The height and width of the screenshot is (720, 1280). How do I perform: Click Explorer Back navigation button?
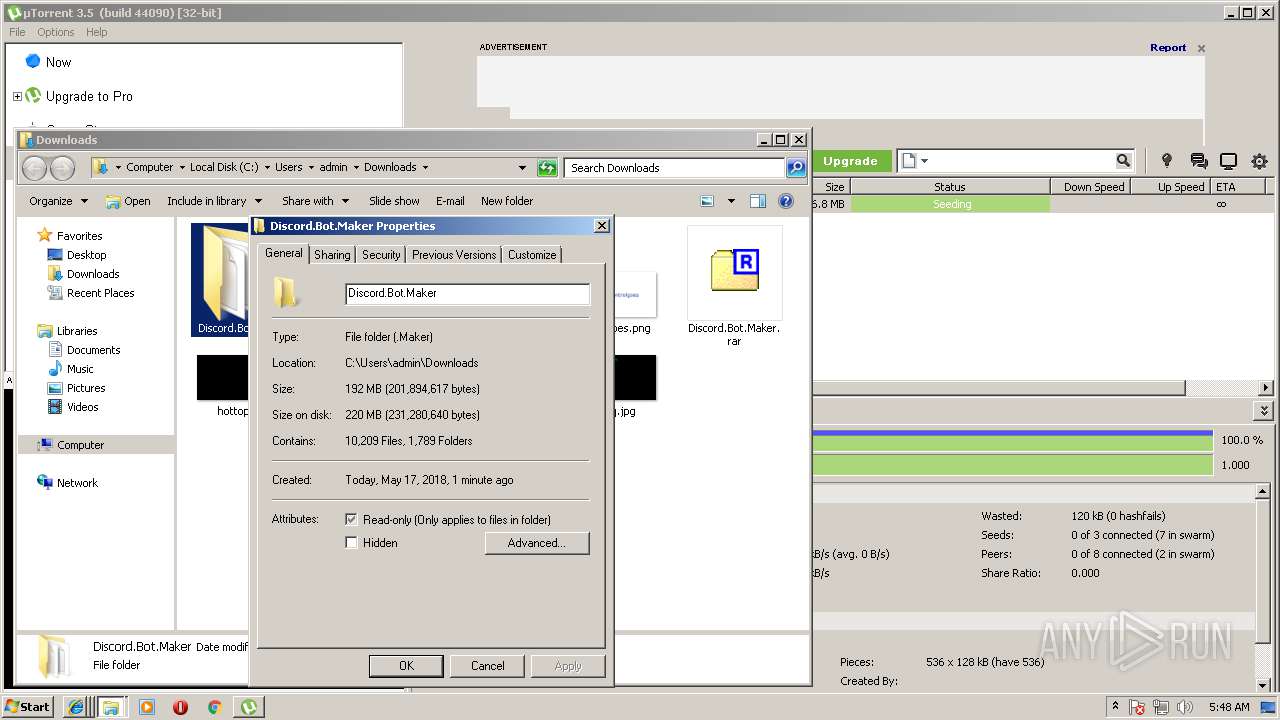35,168
